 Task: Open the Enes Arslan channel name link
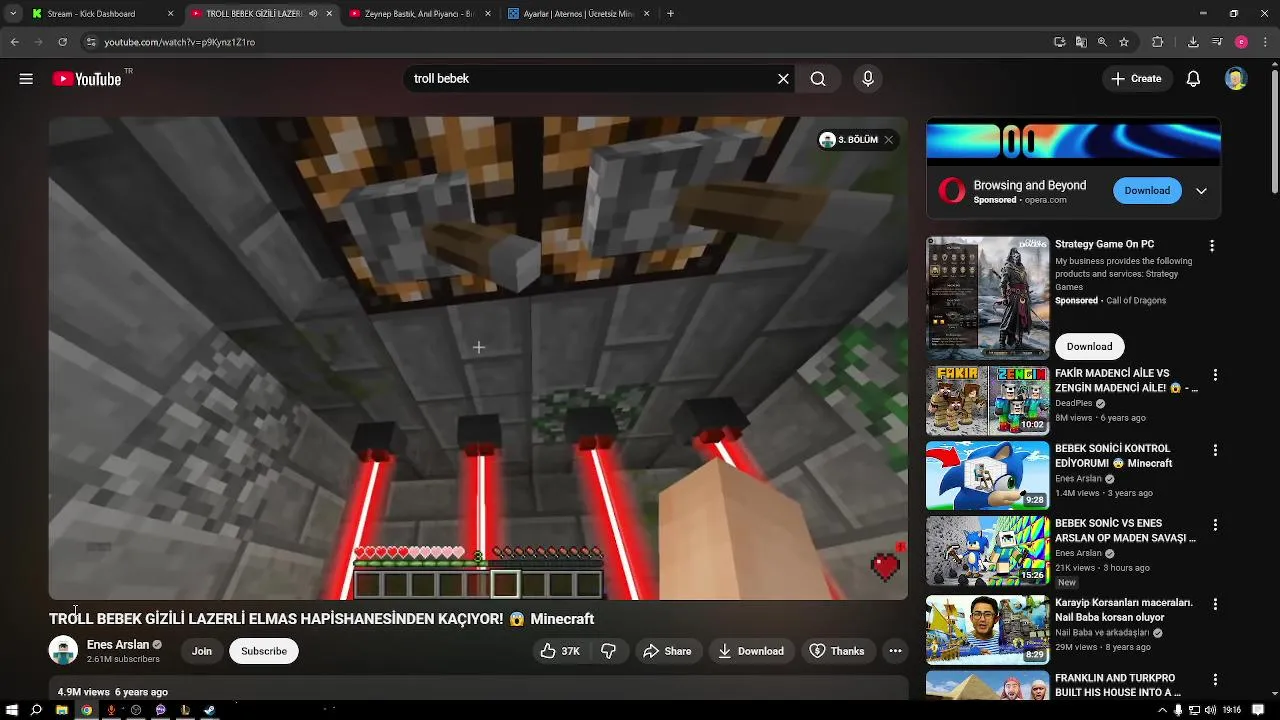point(118,645)
